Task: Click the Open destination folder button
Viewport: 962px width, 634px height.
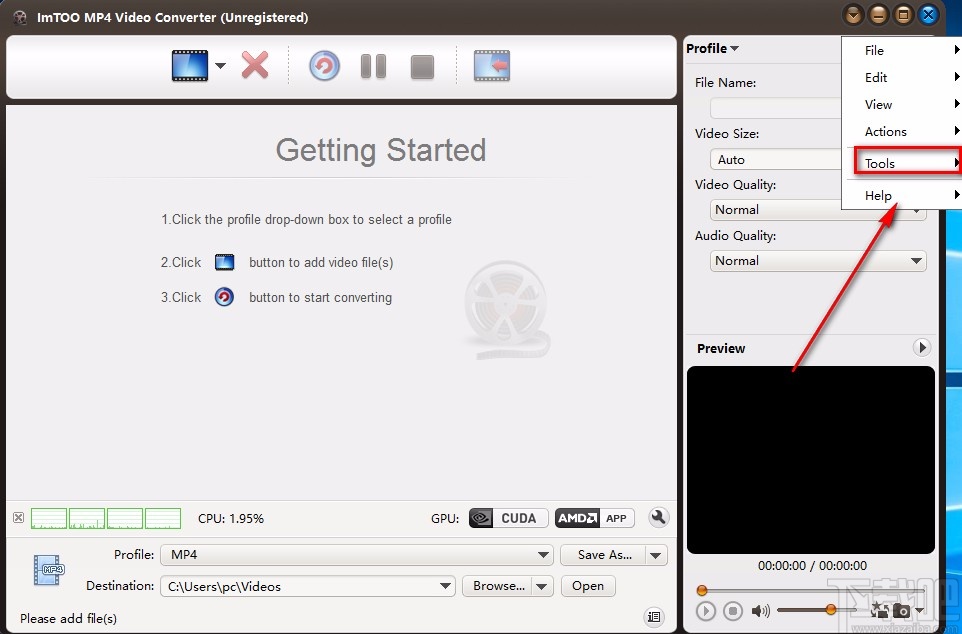Action: click(588, 586)
